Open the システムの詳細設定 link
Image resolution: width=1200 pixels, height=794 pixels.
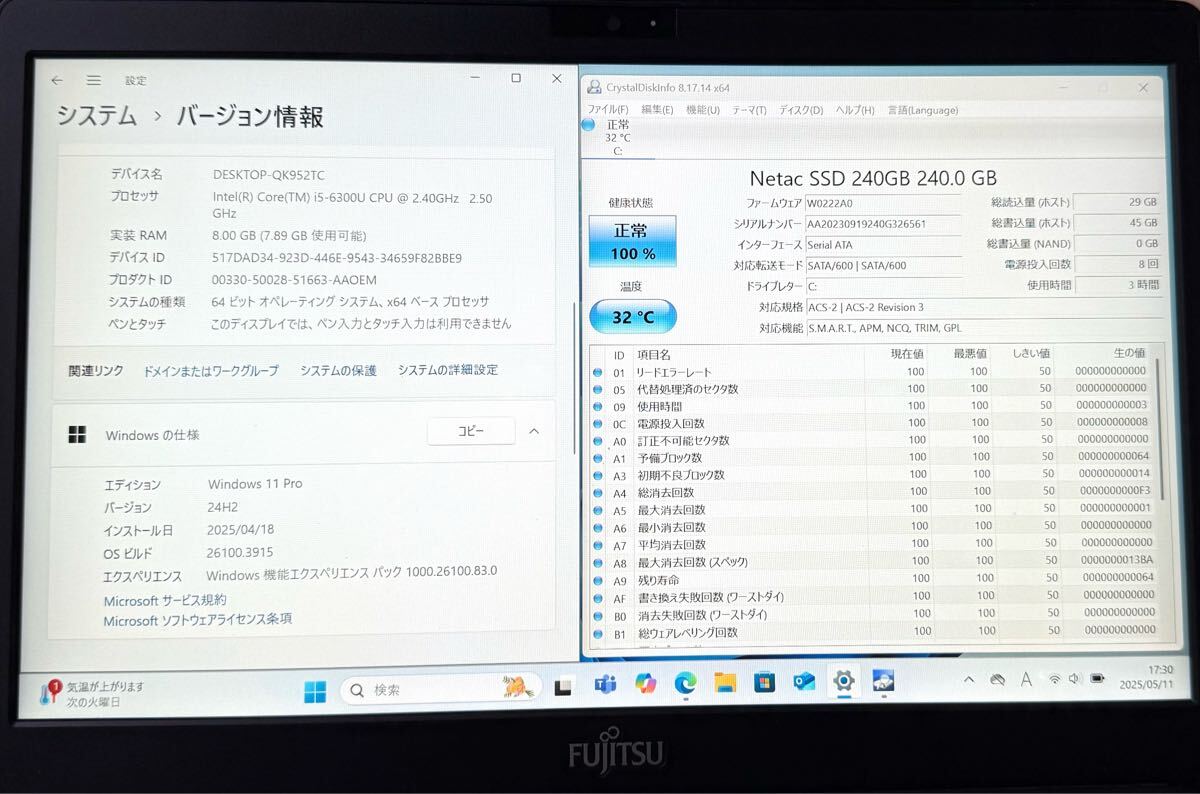448,370
